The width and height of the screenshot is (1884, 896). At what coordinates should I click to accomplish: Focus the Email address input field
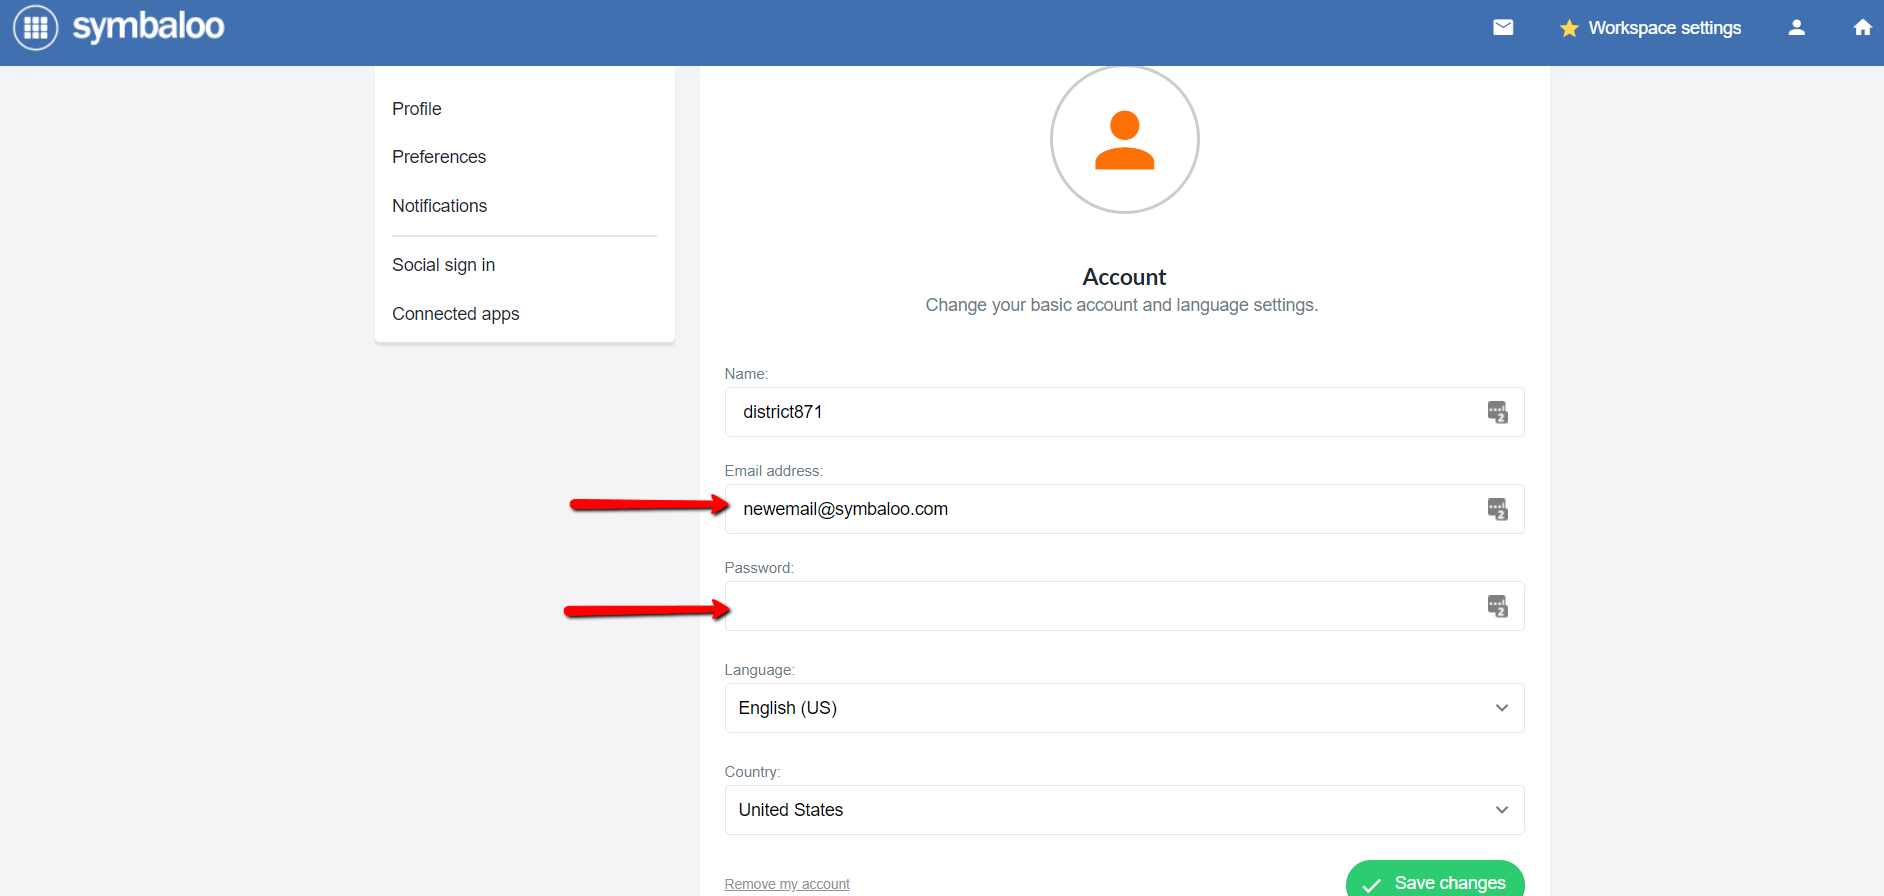1124,509
